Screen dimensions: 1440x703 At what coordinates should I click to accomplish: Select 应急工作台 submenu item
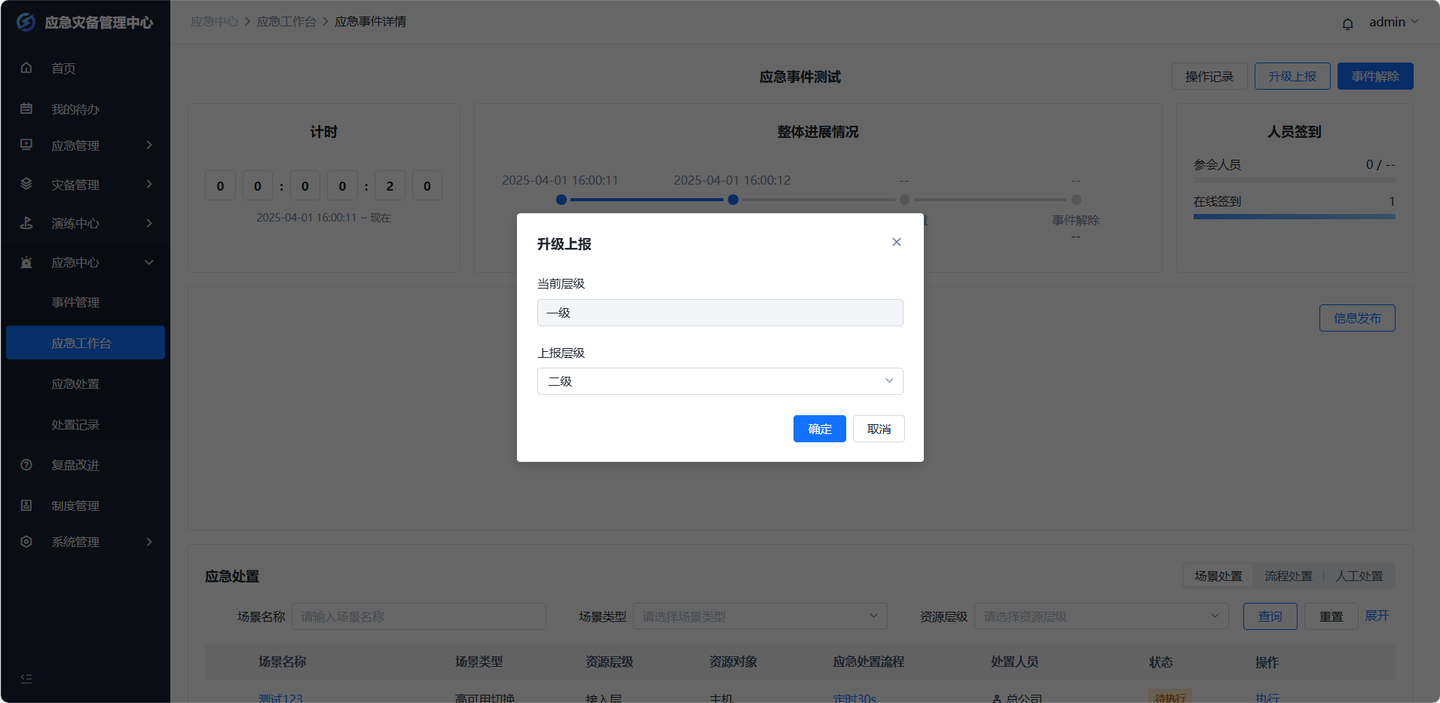pos(85,343)
